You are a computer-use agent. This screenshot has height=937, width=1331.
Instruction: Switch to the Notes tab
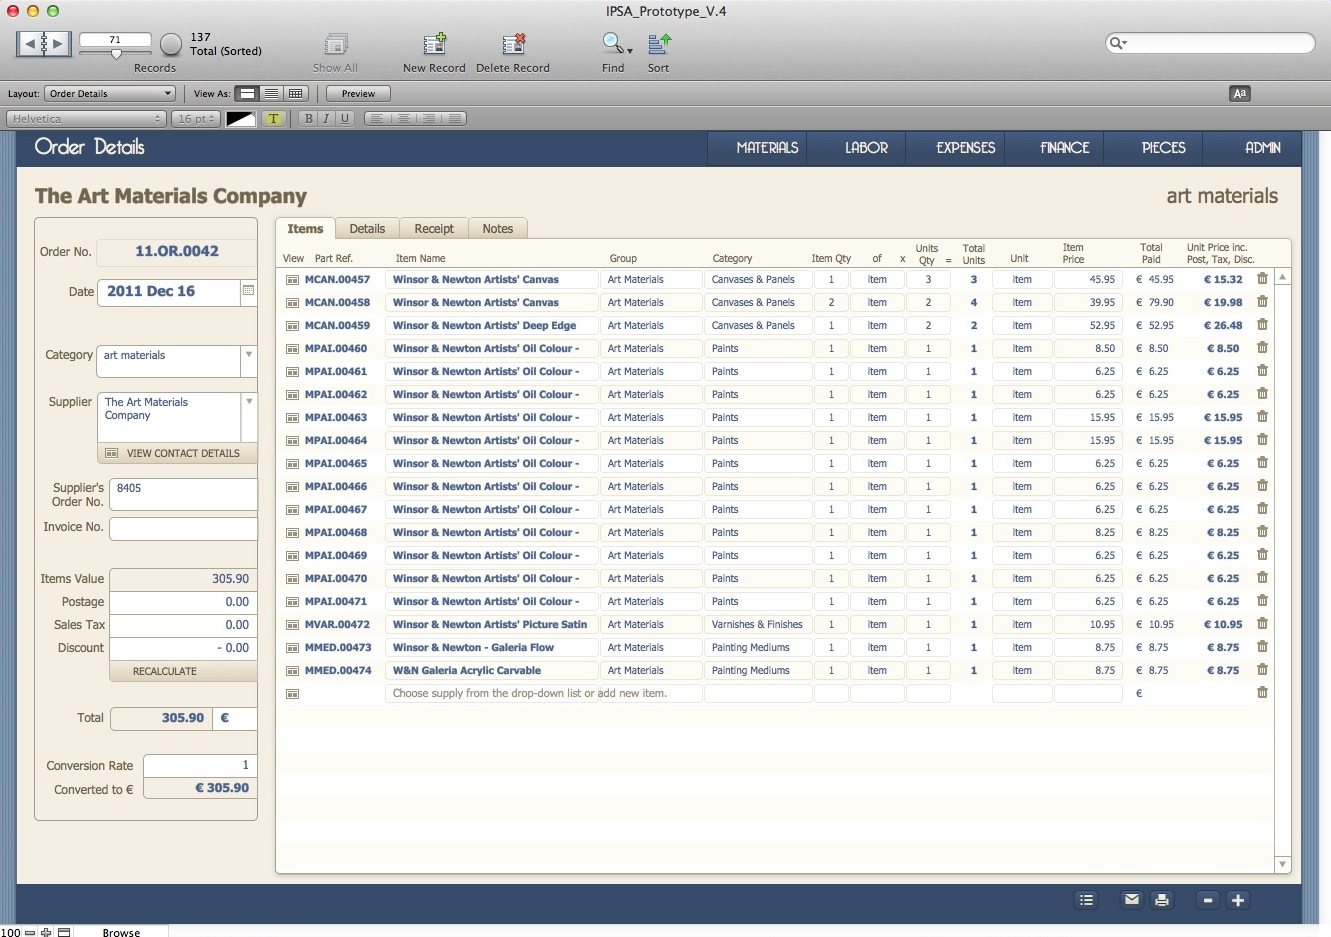pyautogui.click(x=498, y=229)
